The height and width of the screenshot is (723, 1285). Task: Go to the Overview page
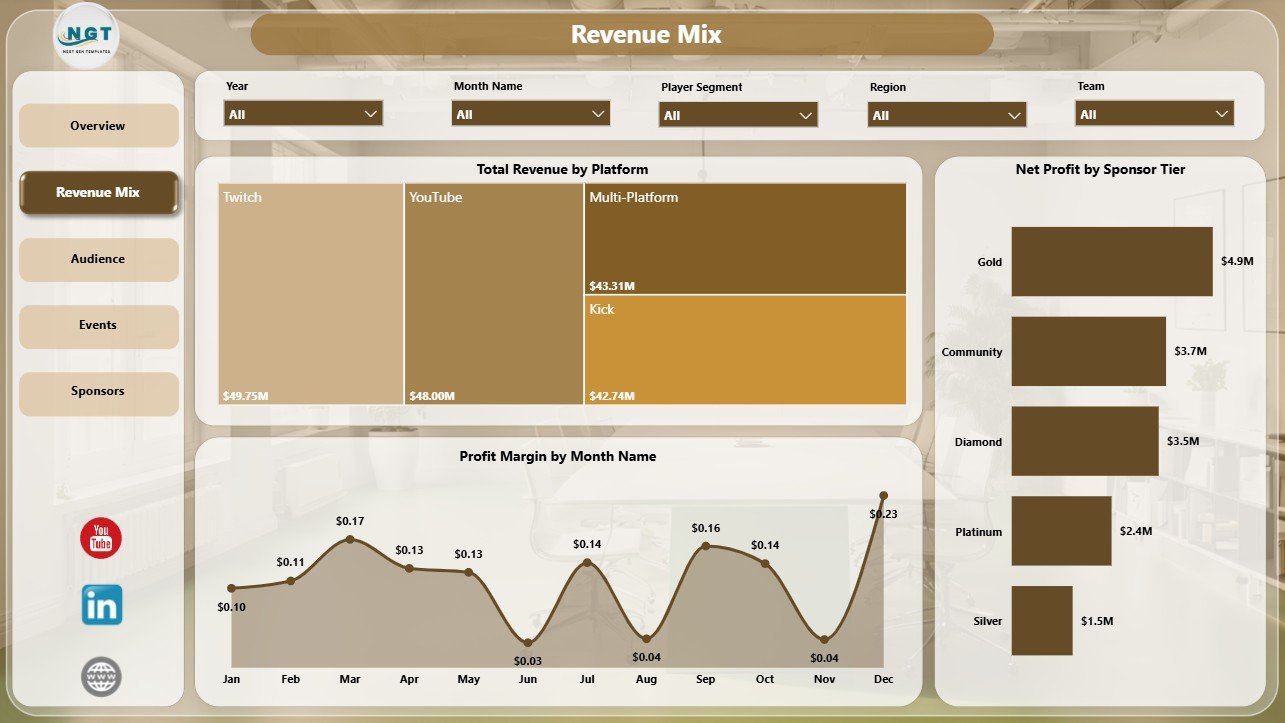99,126
